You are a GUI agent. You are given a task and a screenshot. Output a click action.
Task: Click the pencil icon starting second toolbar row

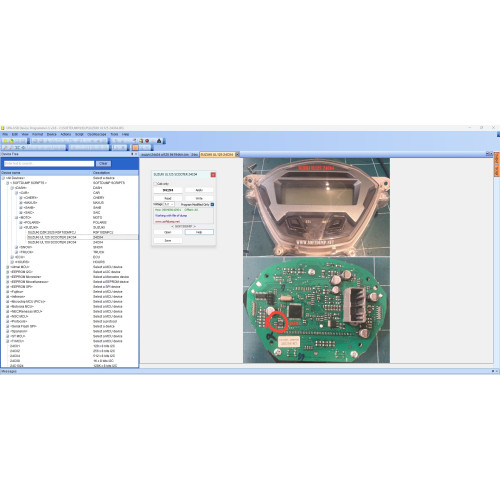tap(5, 147)
